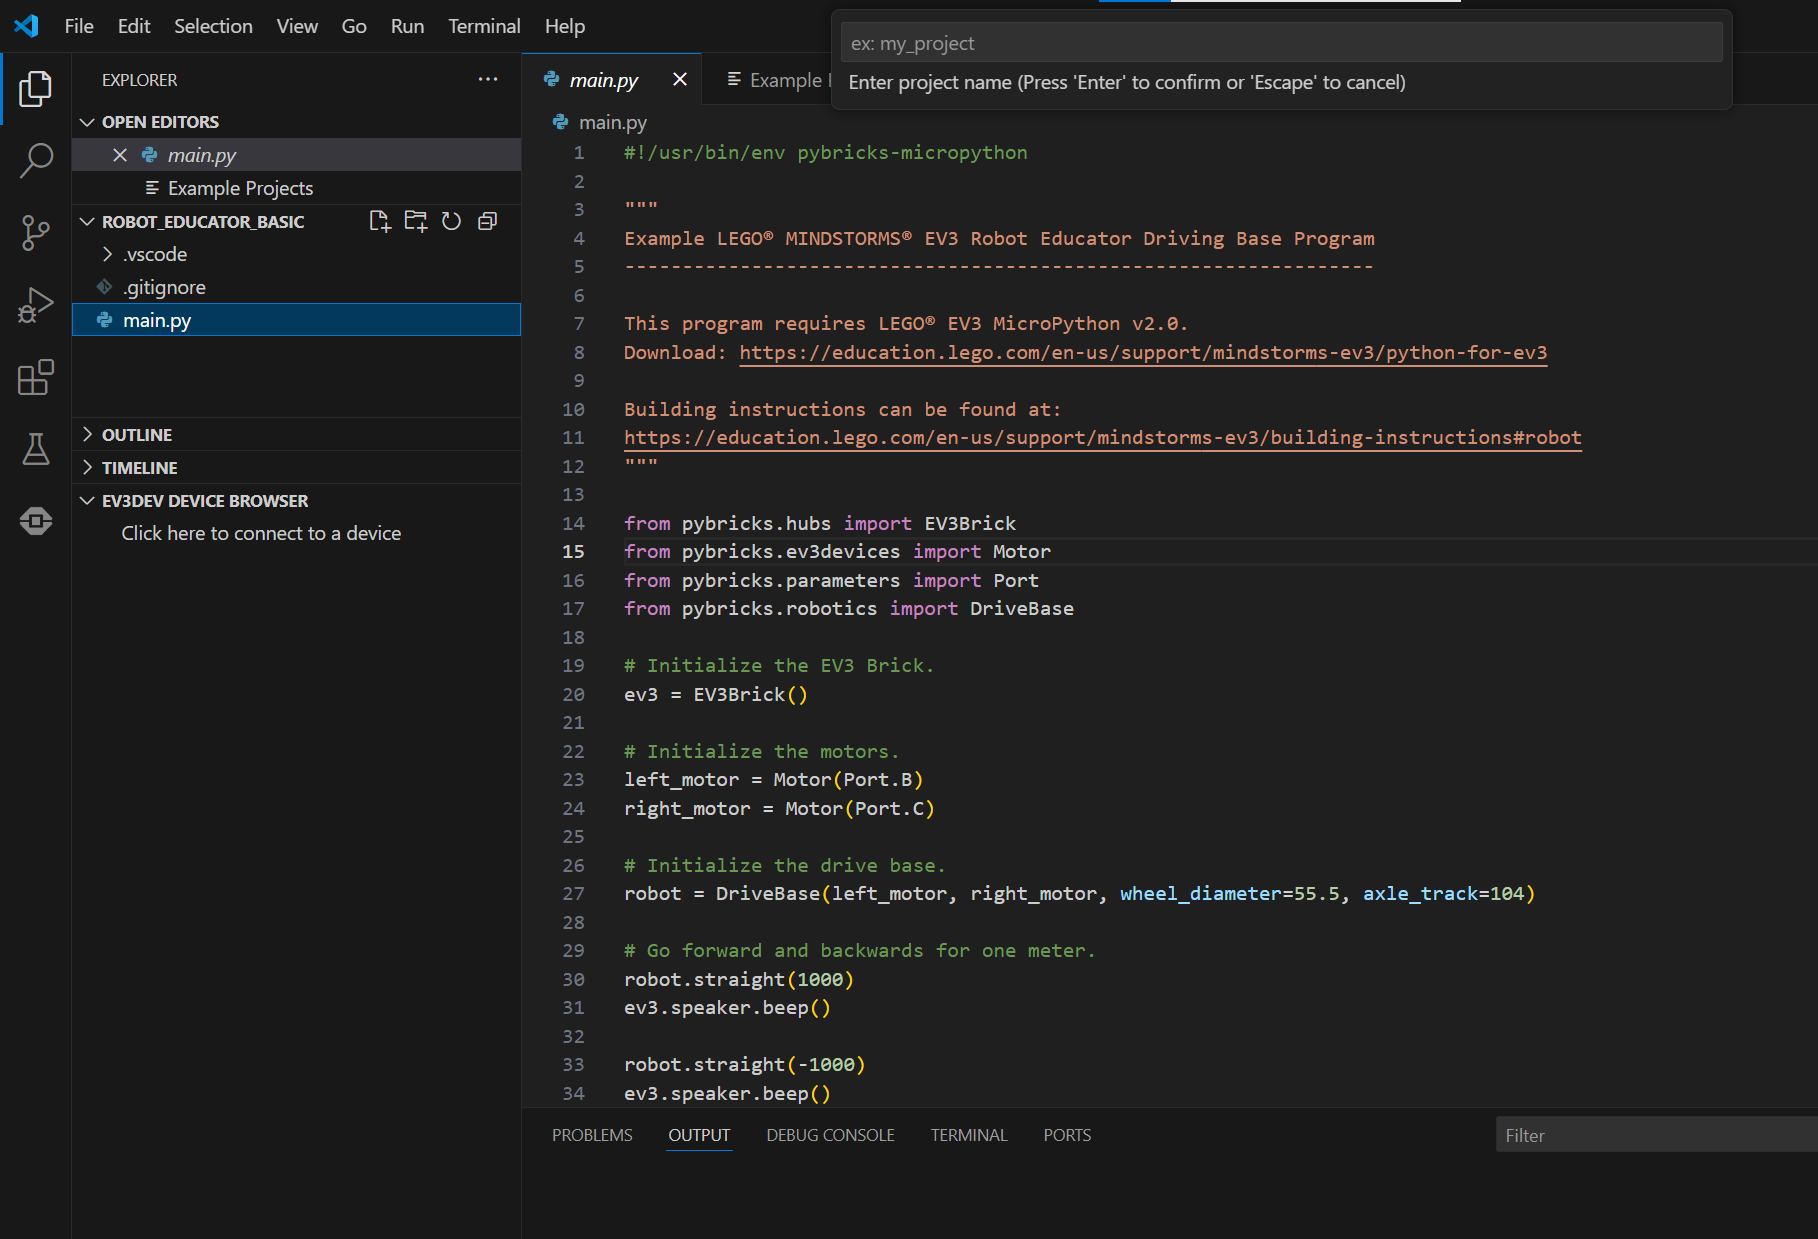Screen dimensions: 1818x1239
Task: Click the EXPLORER panel title
Action: tap(139, 80)
